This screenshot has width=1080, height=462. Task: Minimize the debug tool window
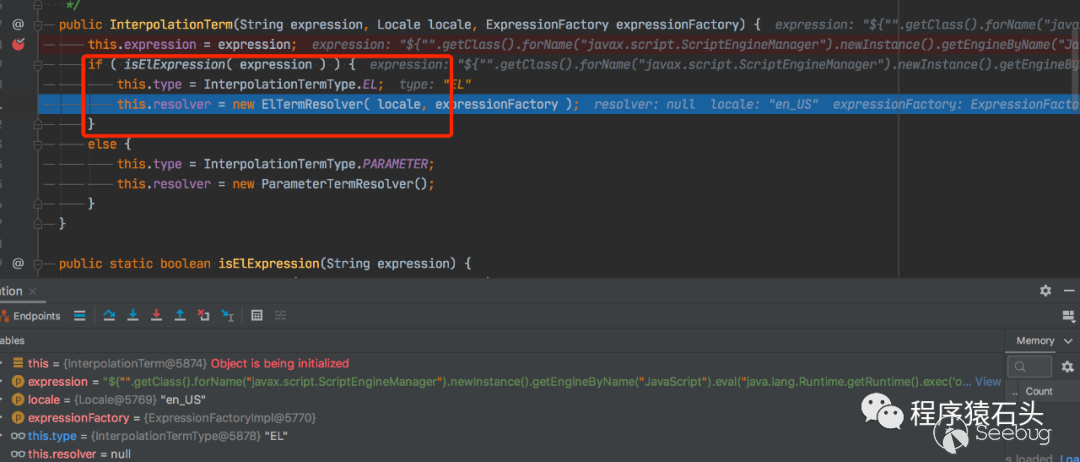[x=1070, y=291]
